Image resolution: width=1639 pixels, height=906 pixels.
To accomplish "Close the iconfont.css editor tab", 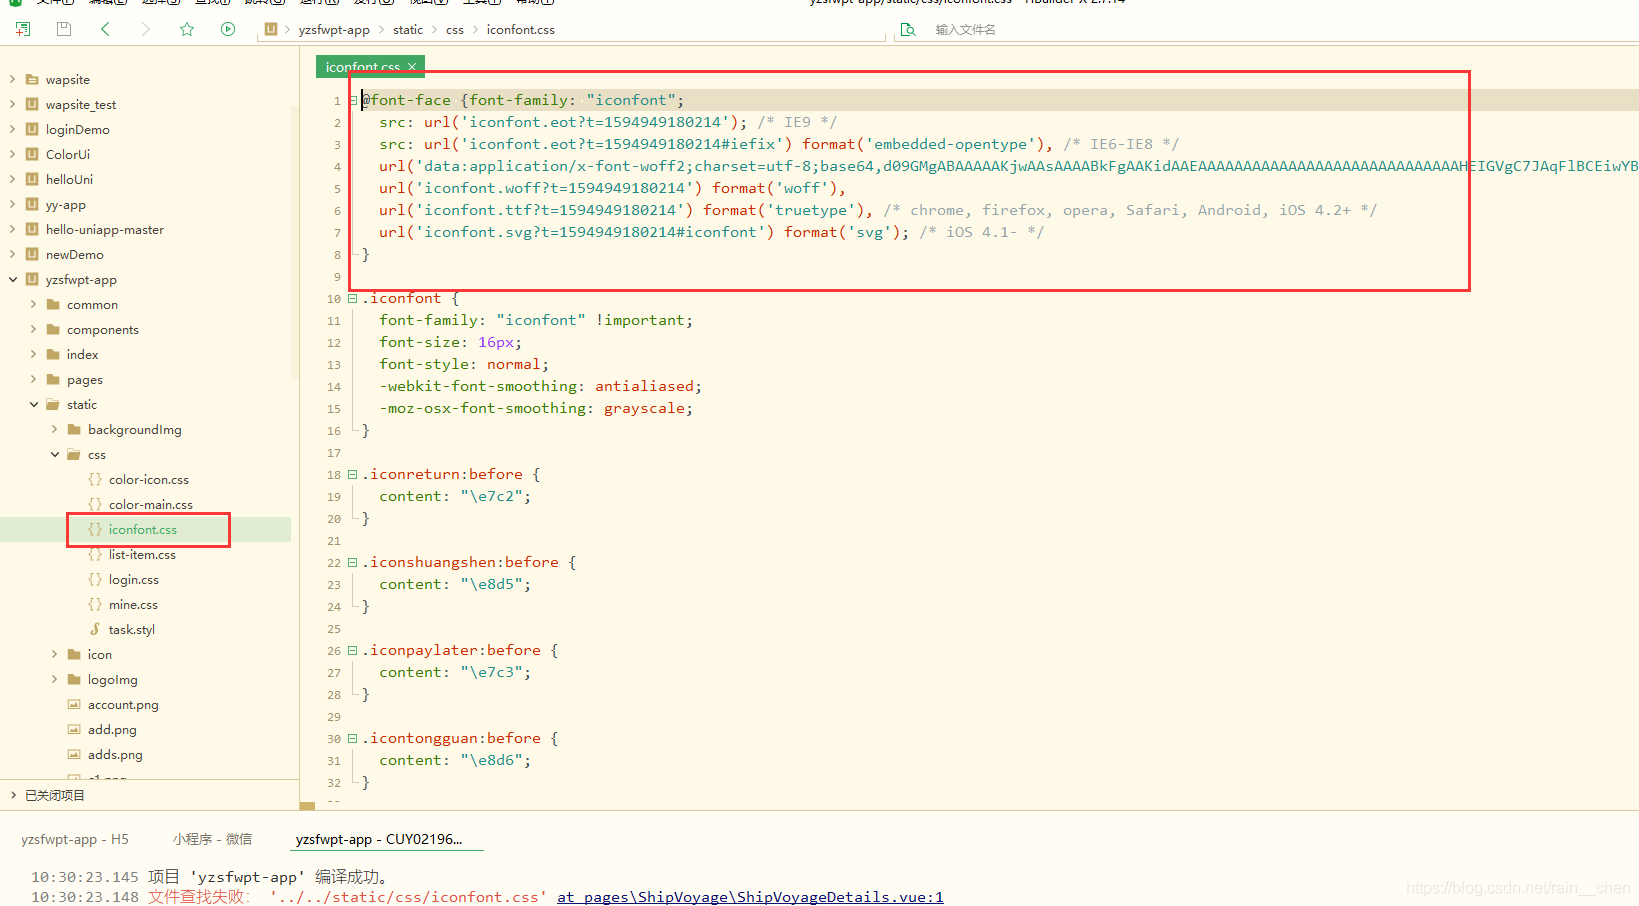I will (412, 67).
